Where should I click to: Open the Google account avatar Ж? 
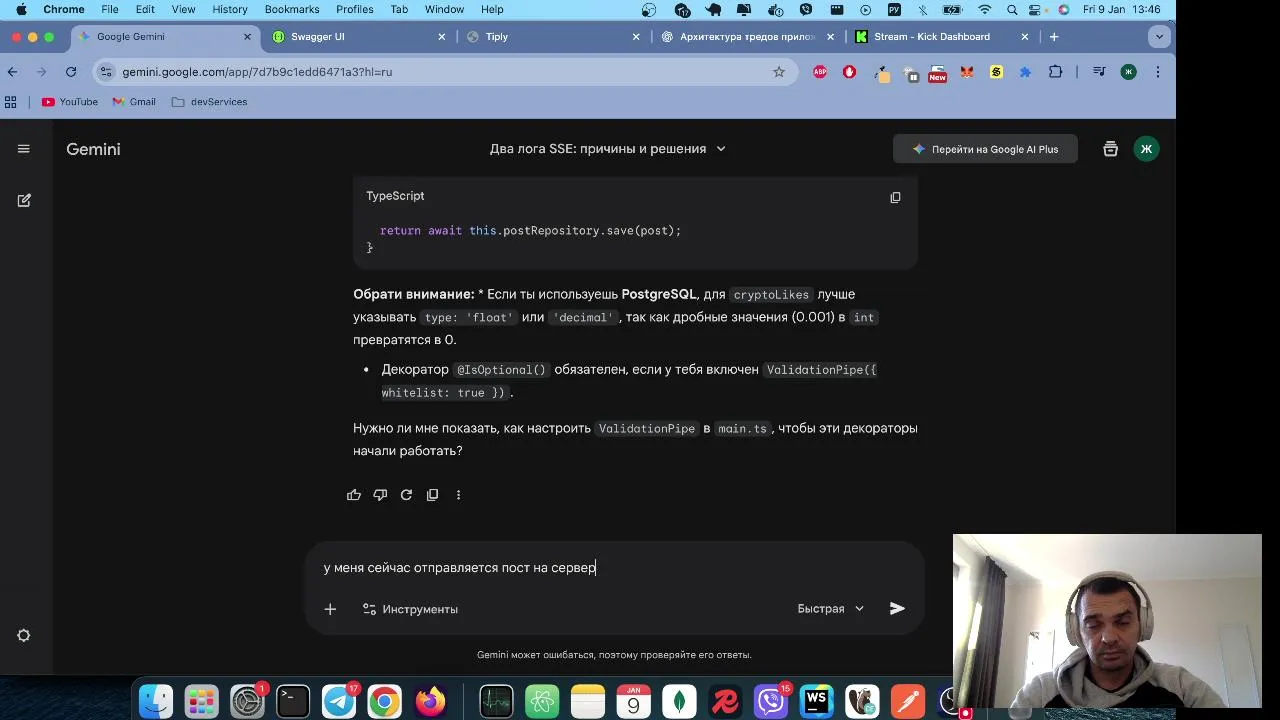click(x=1146, y=149)
